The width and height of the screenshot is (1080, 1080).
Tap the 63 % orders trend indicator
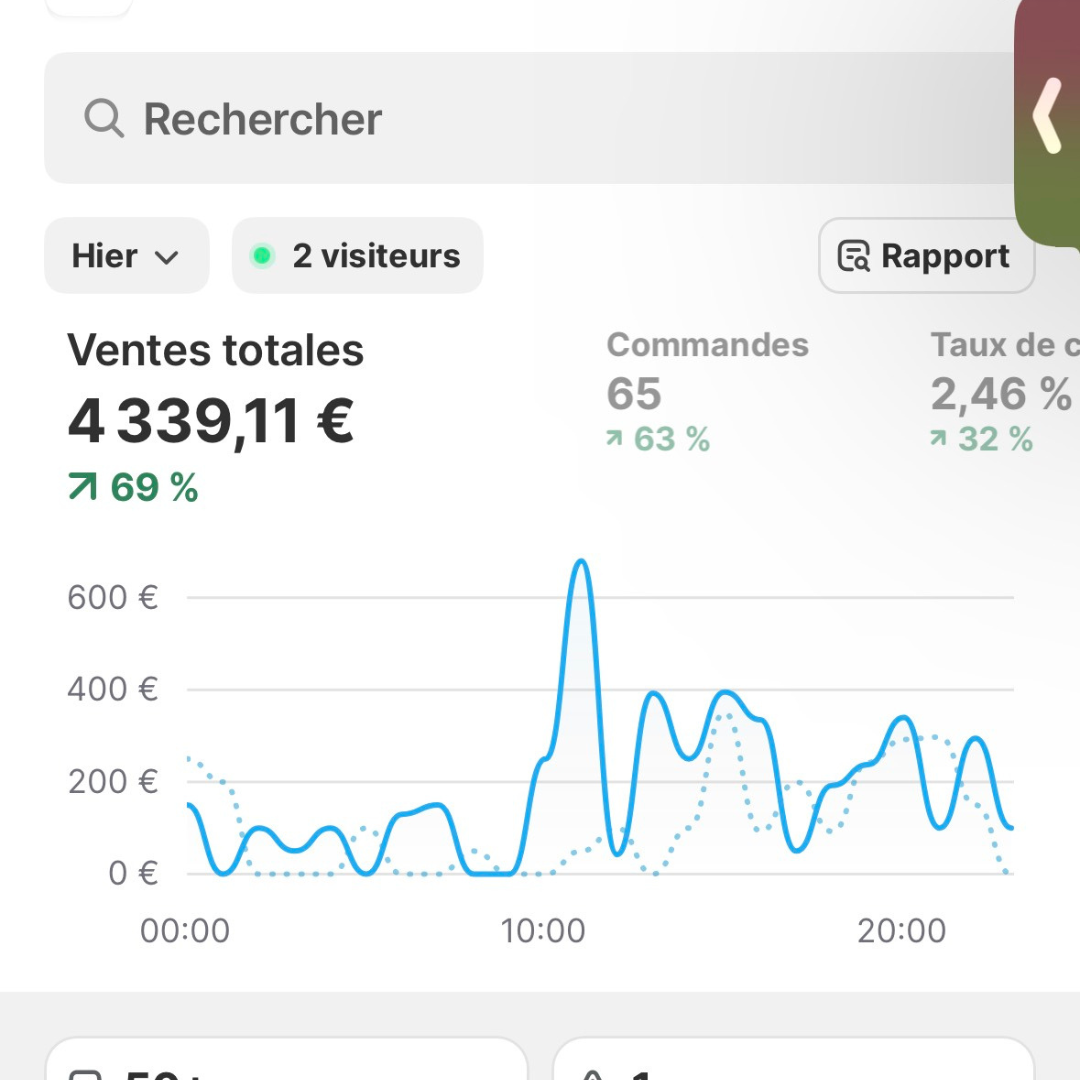coord(658,439)
